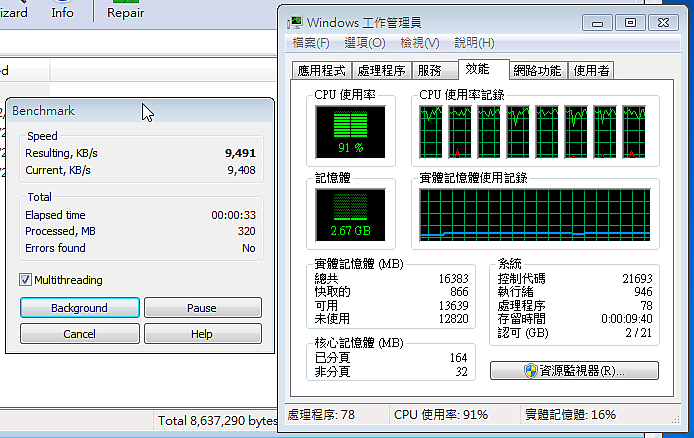Select the 效能 tab
Viewport: 694px width, 438px height.
483,69
